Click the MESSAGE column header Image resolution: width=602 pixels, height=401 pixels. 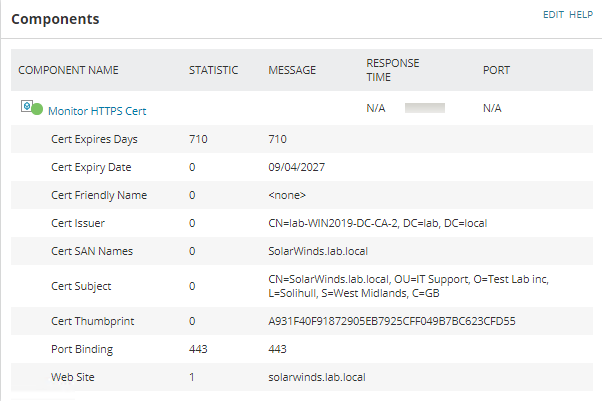coord(292,70)
